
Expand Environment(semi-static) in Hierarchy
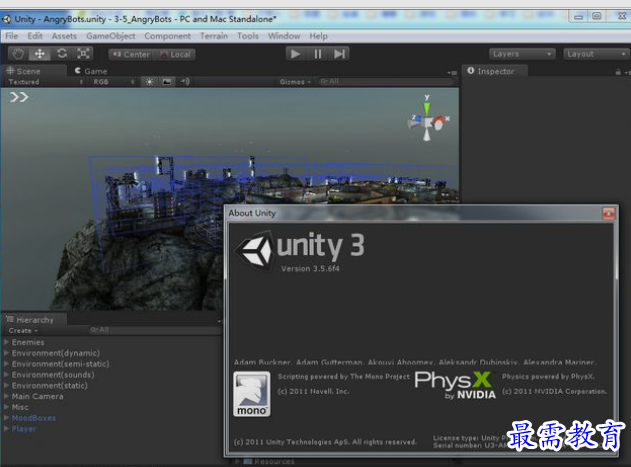tap(6, 364)
